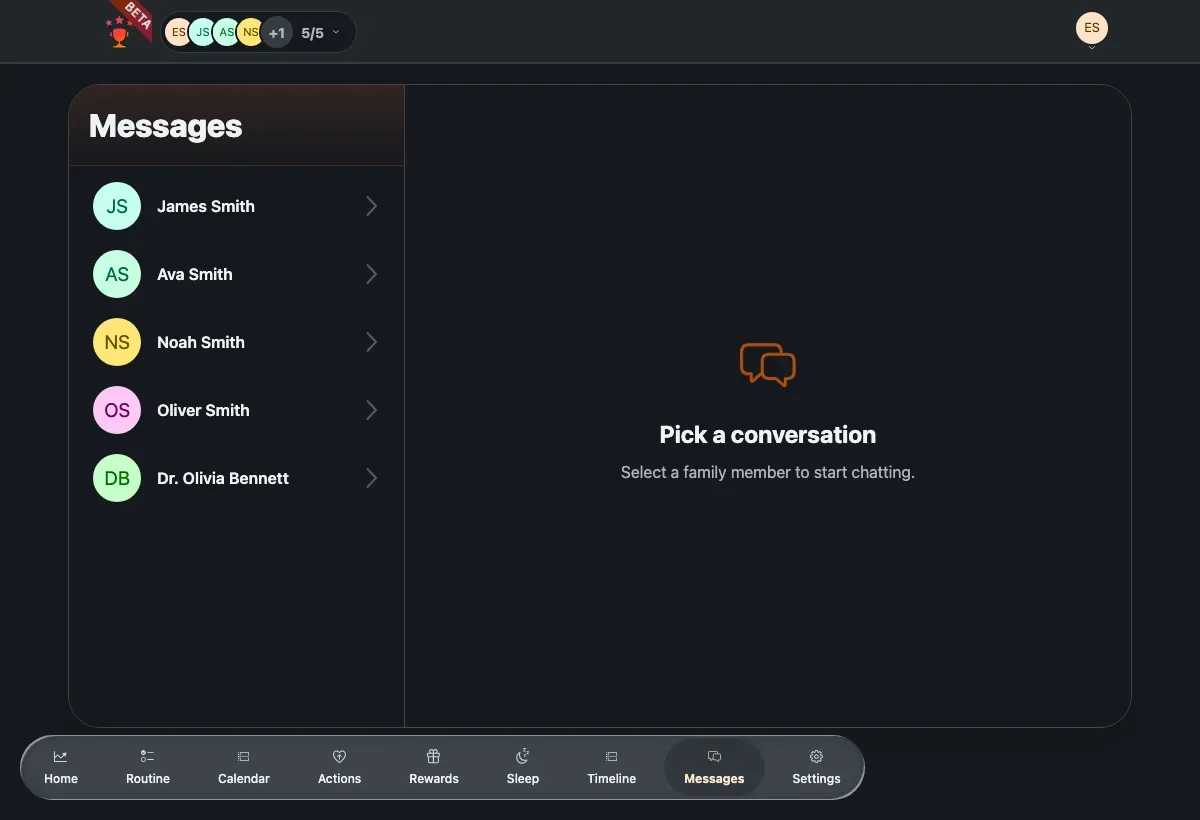Switch to the Sleep tab label
Viewport: 1200px width, 820px height.
[523, 779]
